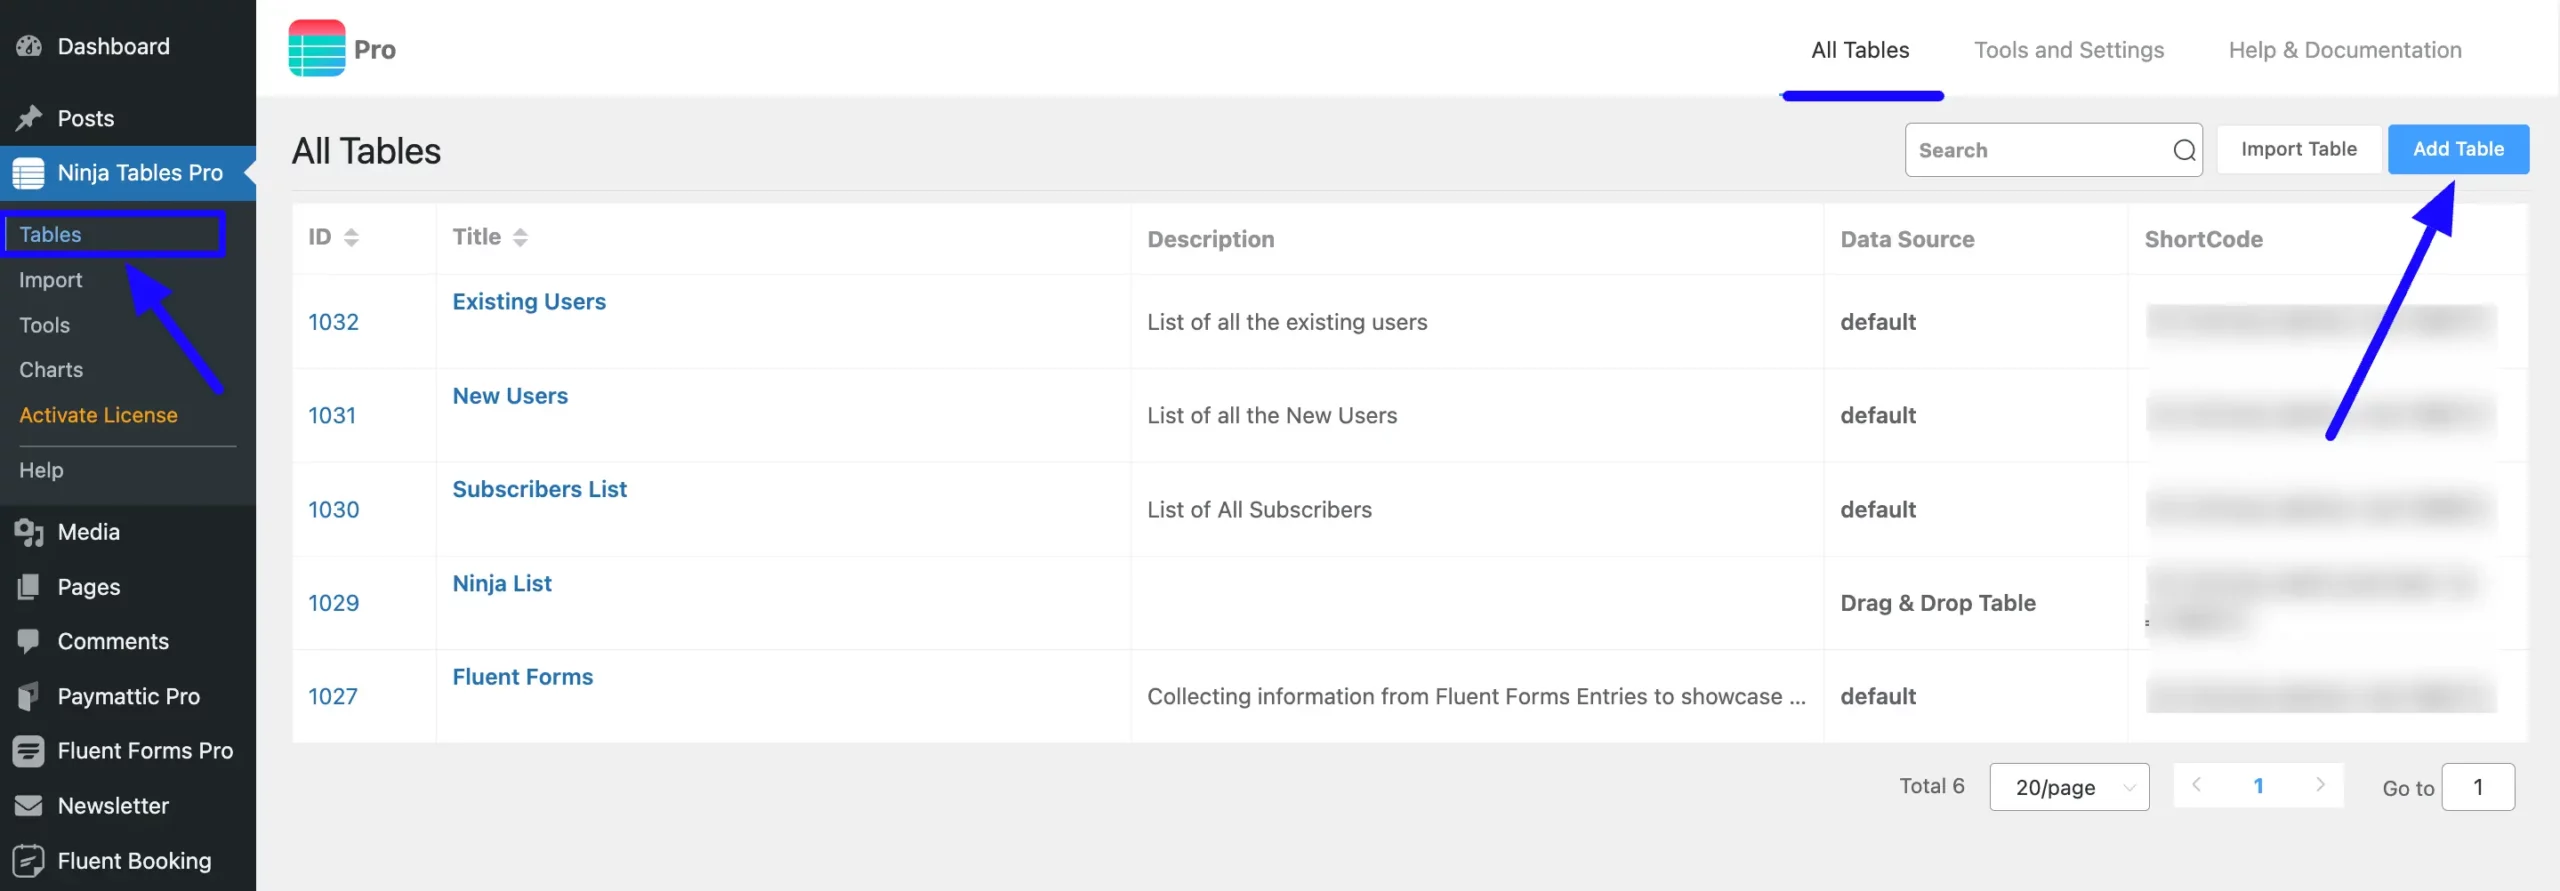Select Charts submenu item
Viewport: 2560px width, 891px height.
(51, 370)
